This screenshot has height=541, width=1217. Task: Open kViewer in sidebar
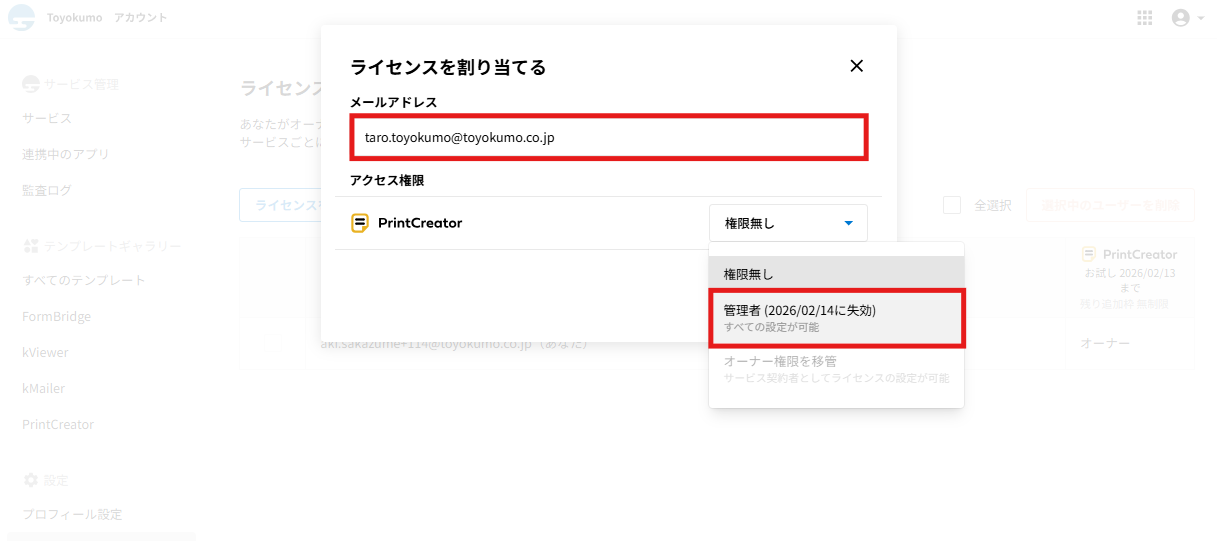click(46, 352)
